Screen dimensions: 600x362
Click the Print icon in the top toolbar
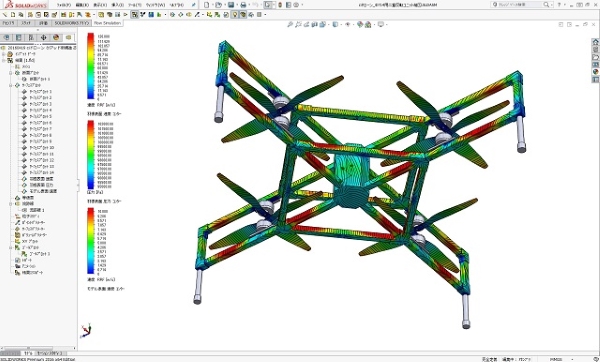point(243,5)
